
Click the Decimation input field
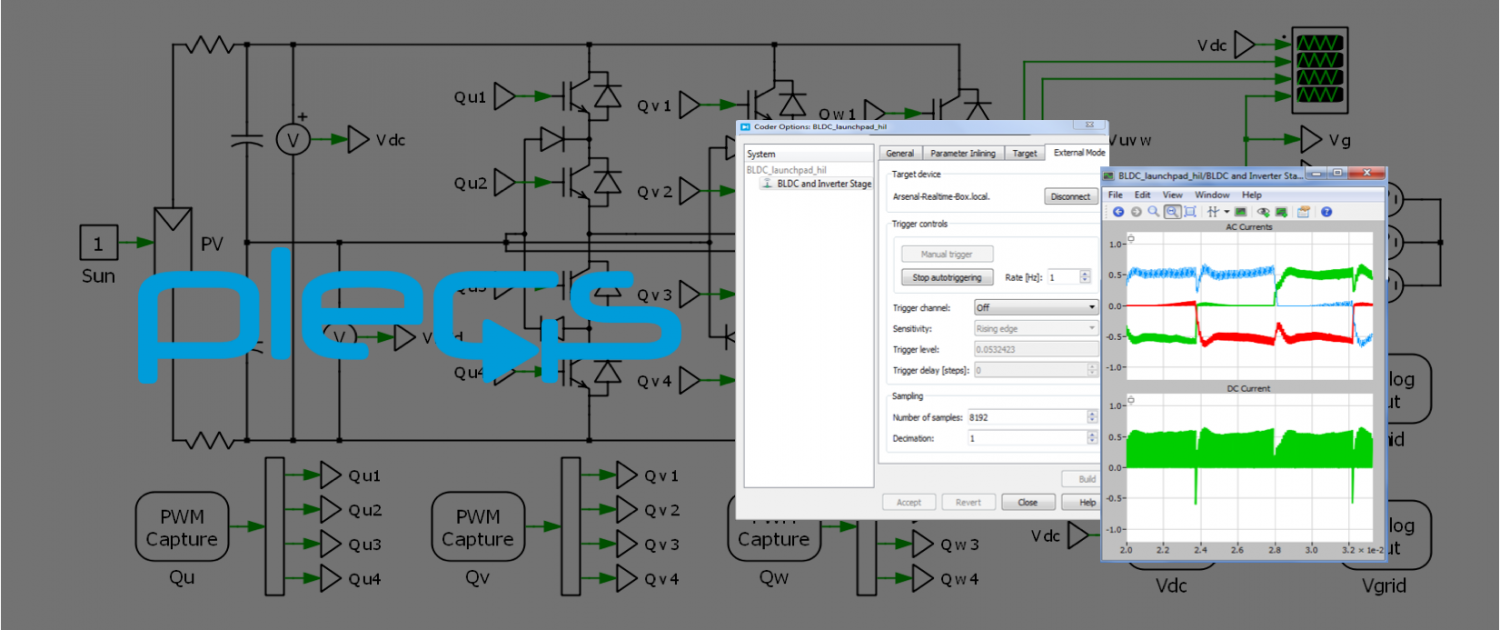click(x=1028, y=438)
